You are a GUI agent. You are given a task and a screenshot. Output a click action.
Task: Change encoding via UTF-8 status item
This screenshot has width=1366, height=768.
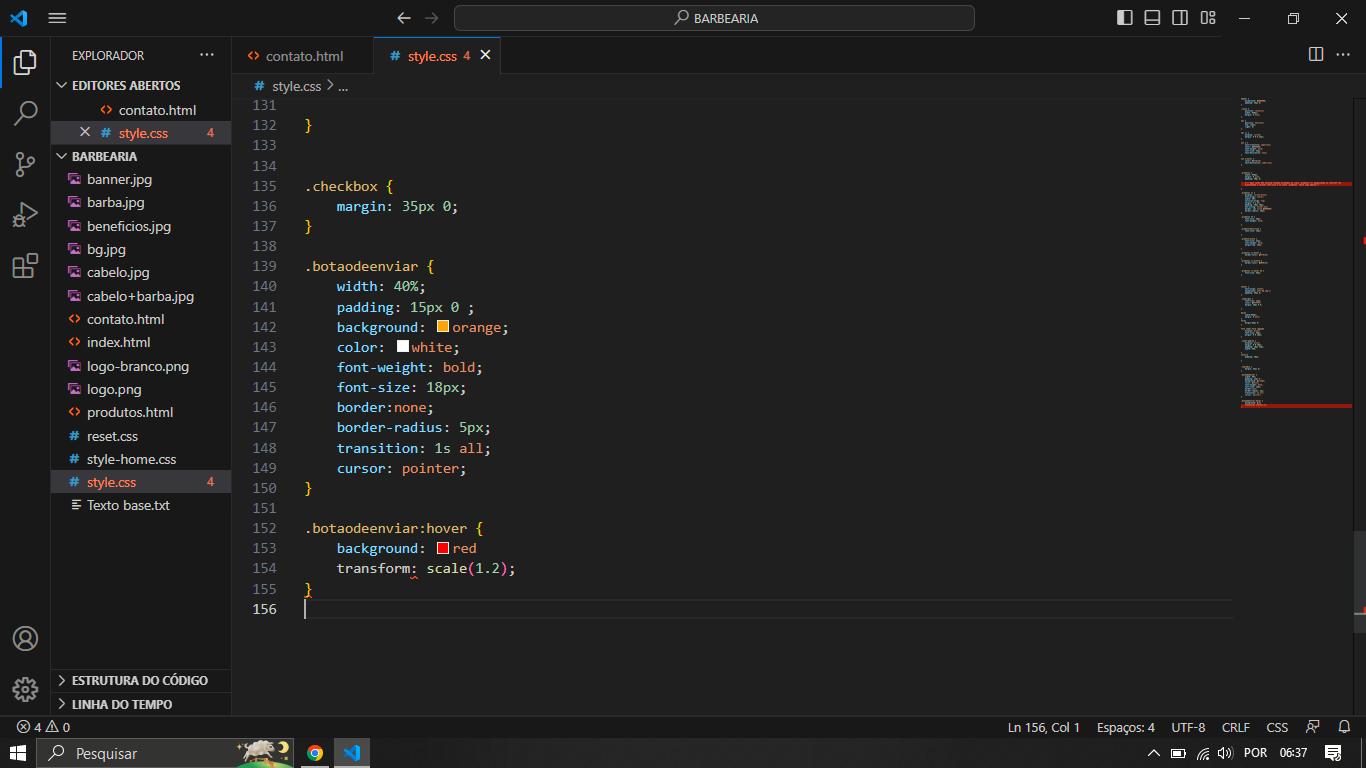pos(1188,727)
